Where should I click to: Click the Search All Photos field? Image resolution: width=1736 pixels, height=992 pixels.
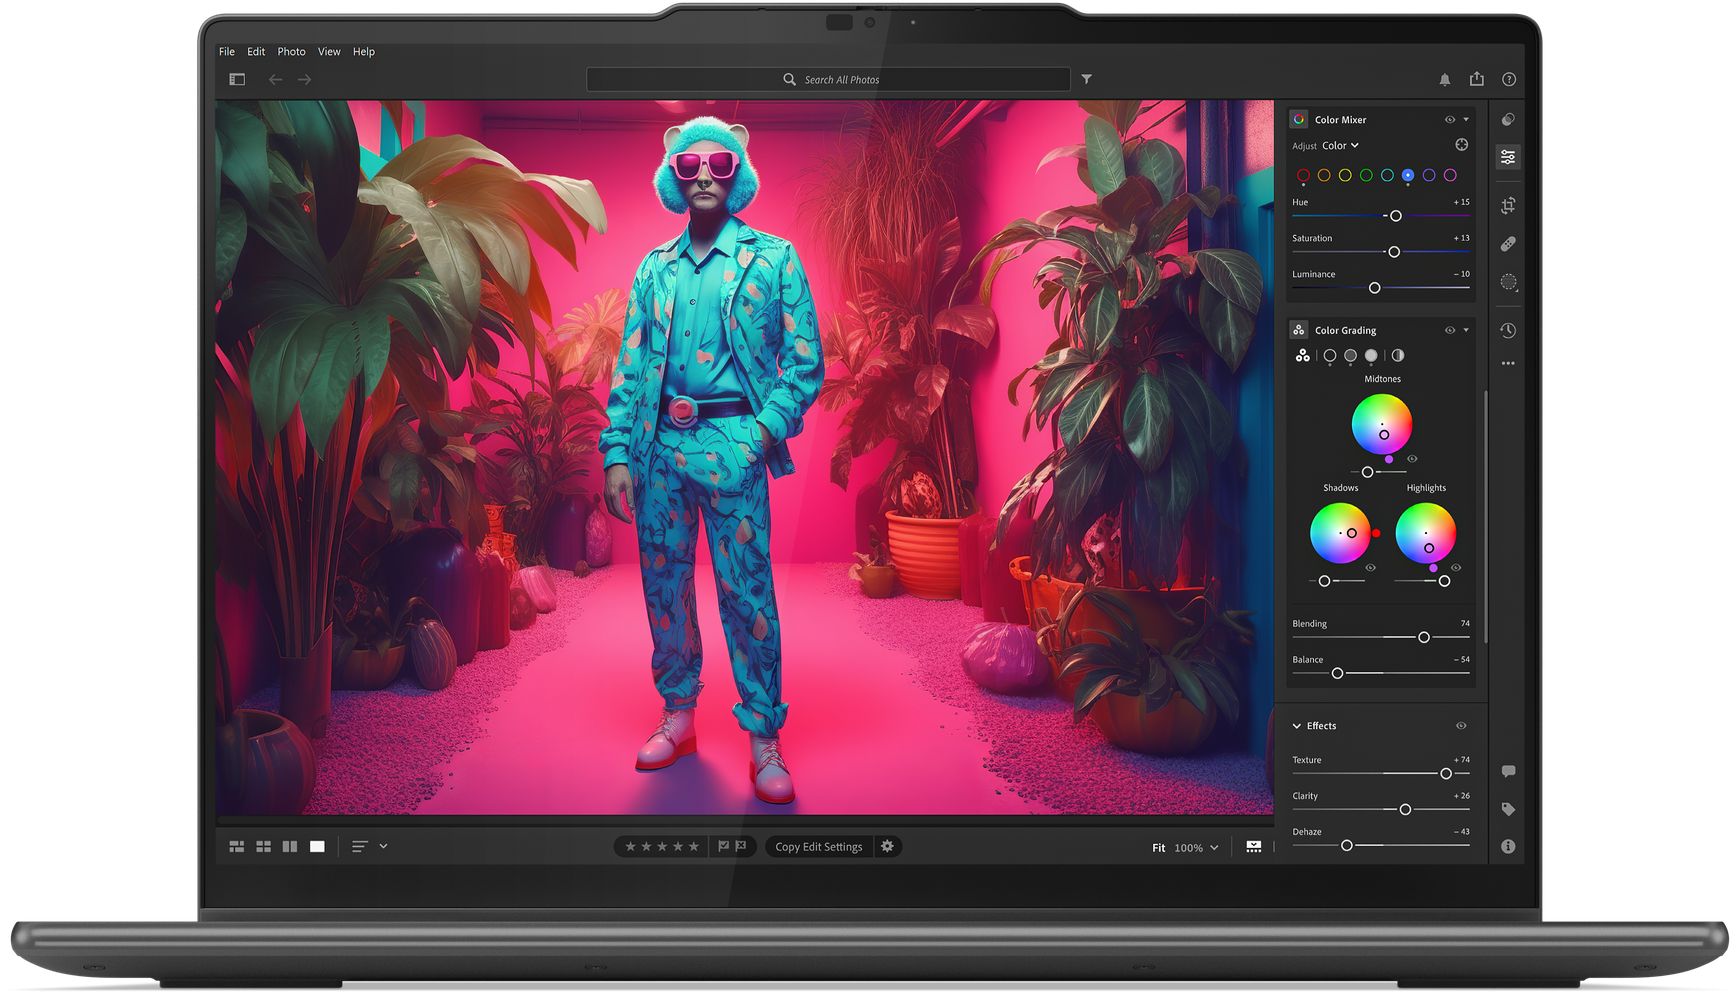click(x=828, y=80)
